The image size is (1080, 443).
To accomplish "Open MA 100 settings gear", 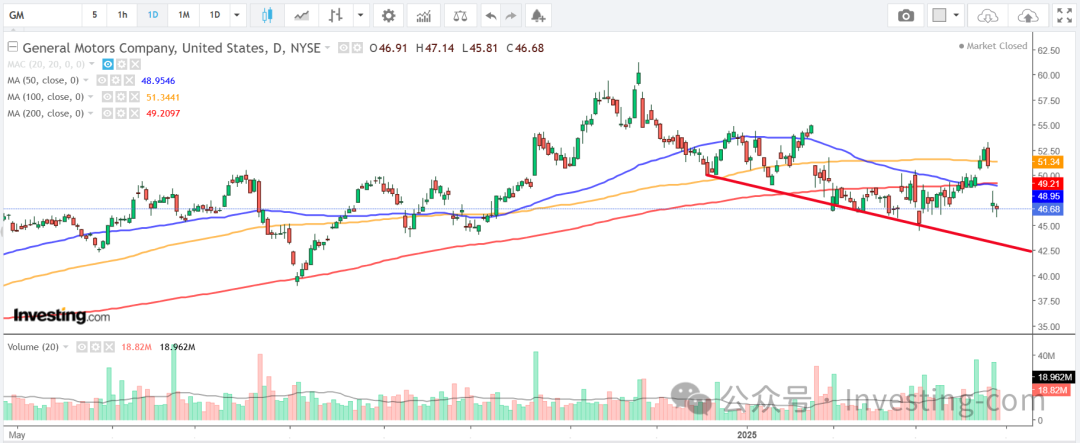I will click(123, 97).
